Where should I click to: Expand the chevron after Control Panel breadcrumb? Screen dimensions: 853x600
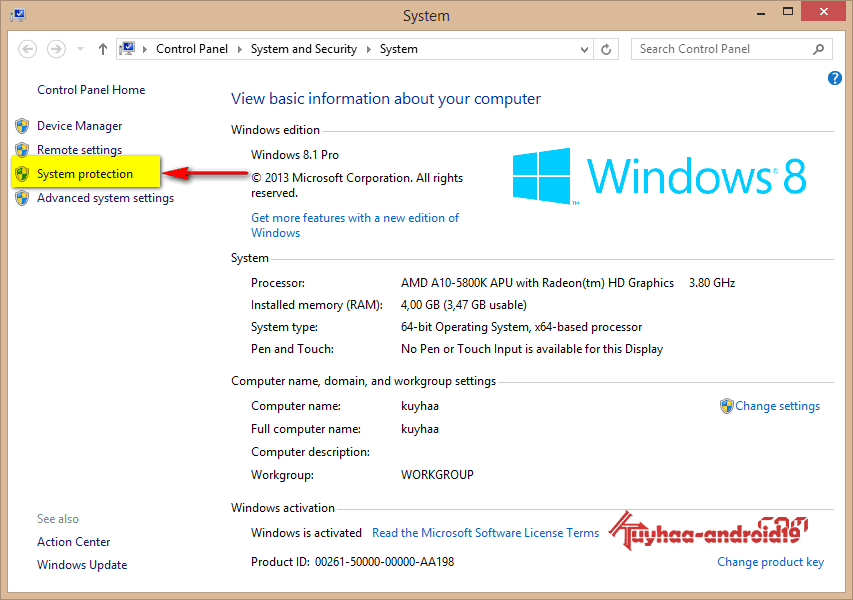click(x=239, y=49)
